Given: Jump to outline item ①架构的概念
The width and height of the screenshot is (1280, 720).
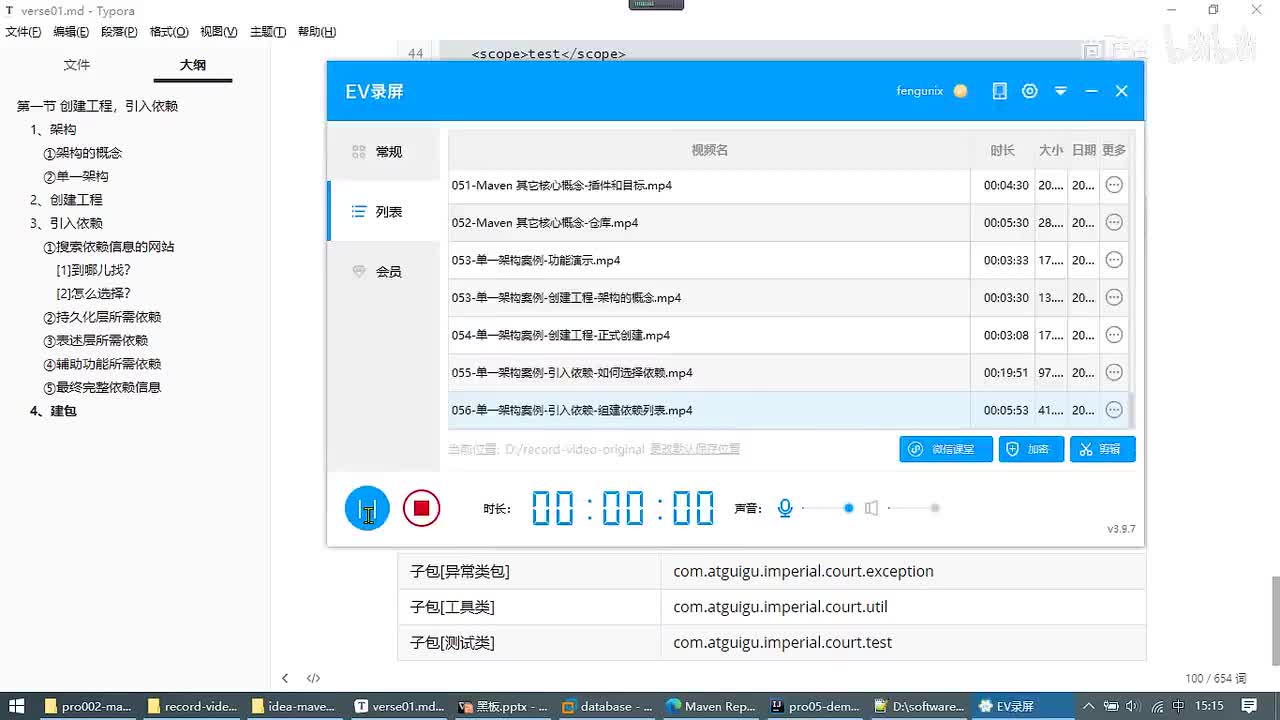Looking at the screenshot, I should pos(83,153).
